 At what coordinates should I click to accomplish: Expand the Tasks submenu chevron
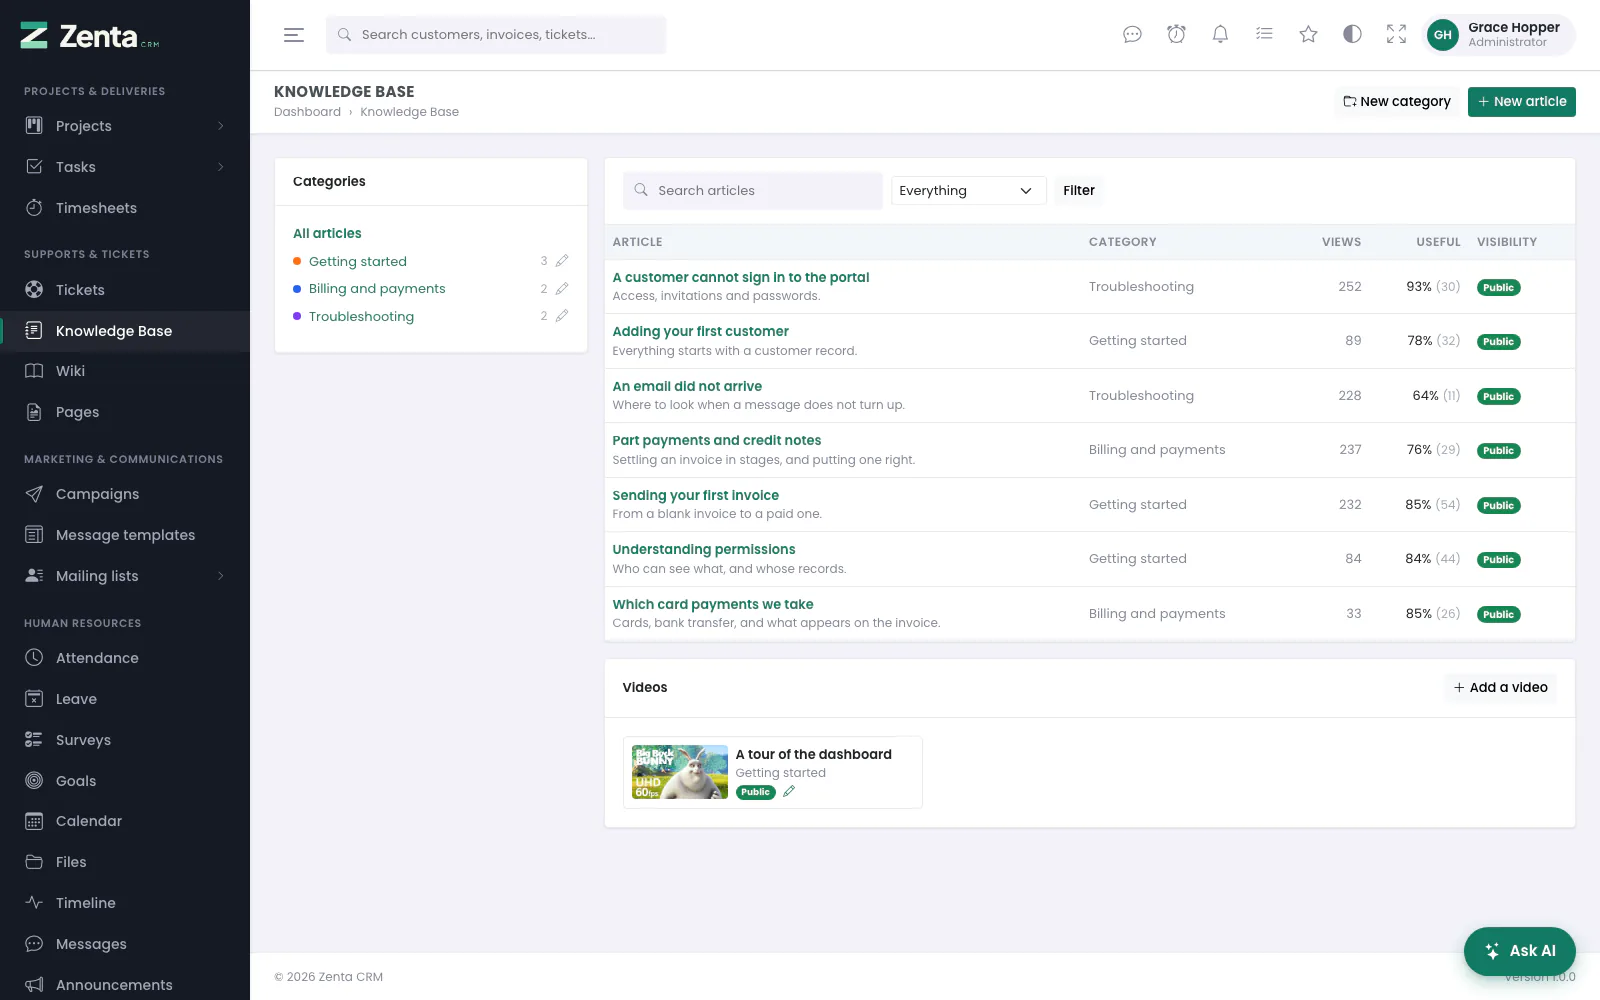[x=221, y=167]
